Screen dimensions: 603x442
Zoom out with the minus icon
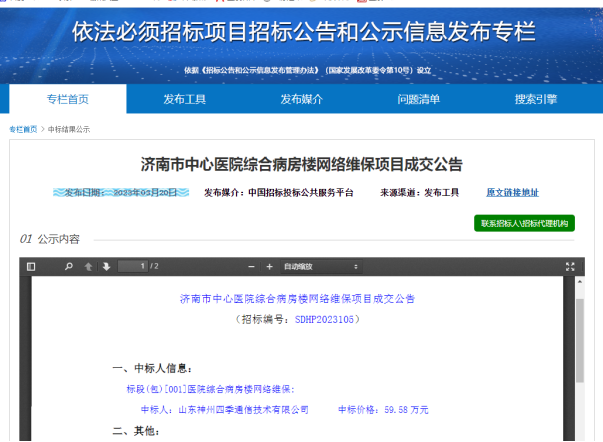coord(250,267)
